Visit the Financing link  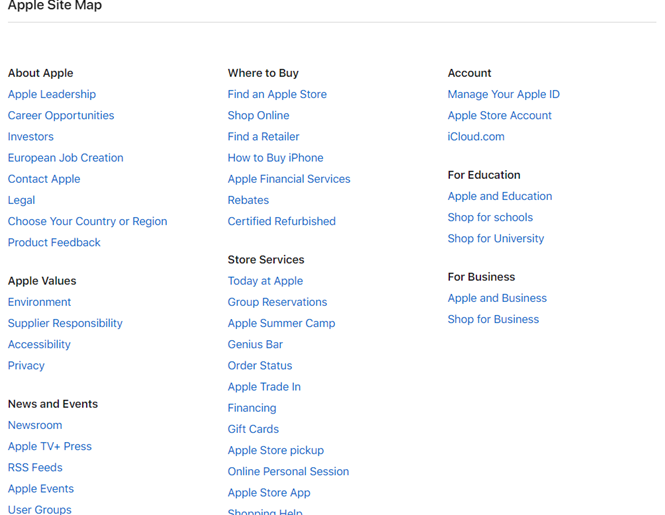point(252,408)
